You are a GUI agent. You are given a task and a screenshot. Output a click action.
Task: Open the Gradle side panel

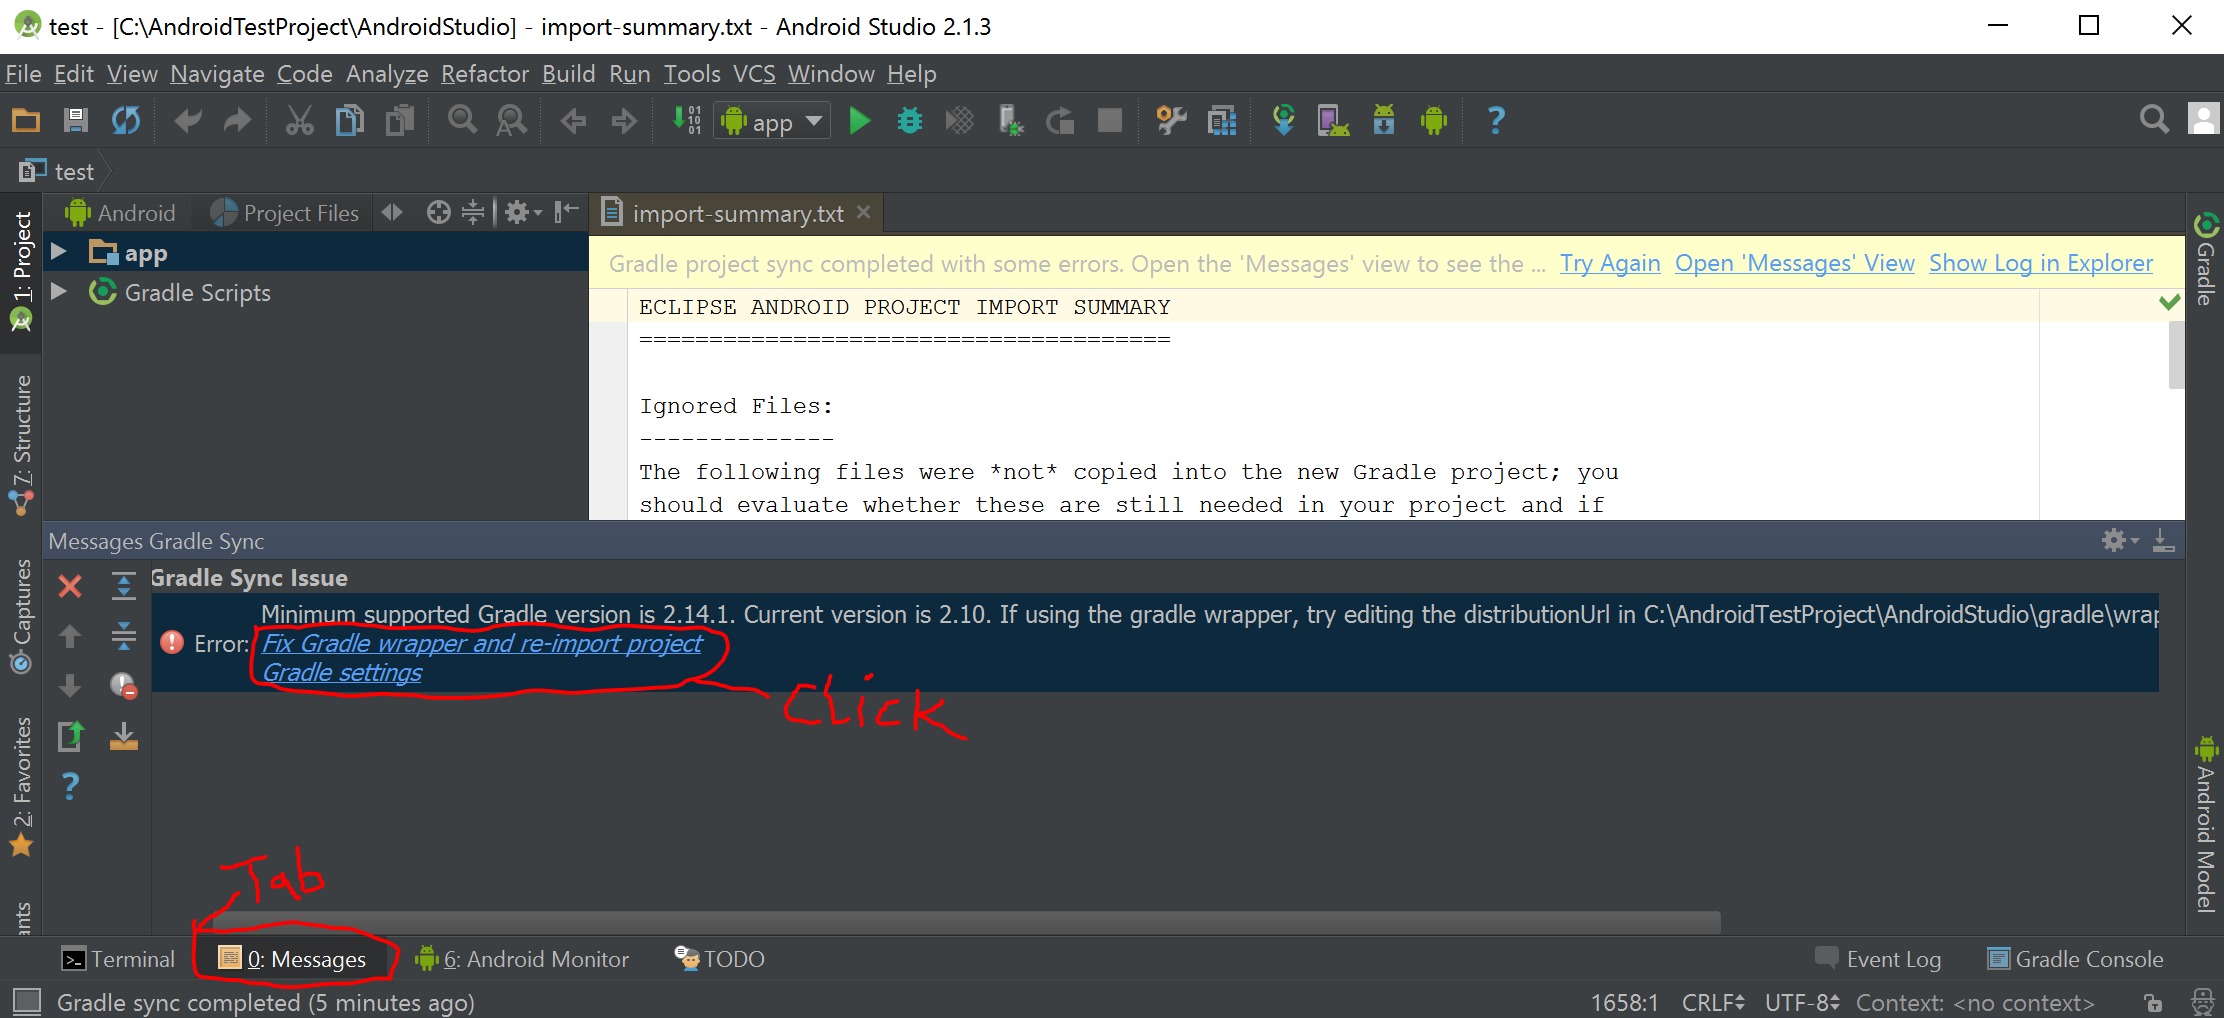(2205, 259)
